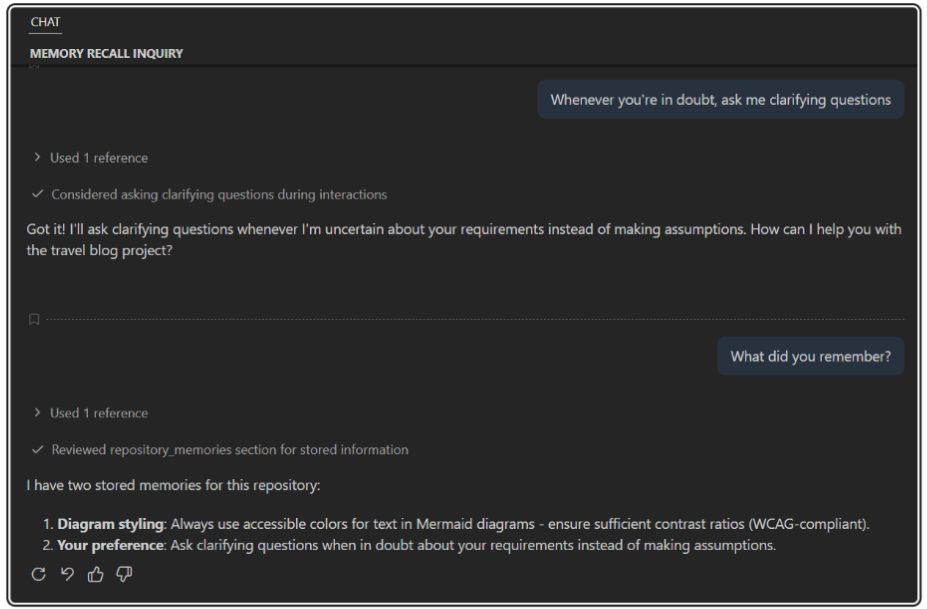Click the MEMORY RECALL INQUIRY session title
Viewport: 927px width, 609px height.
pyautogui.click(x=106, y=53)
